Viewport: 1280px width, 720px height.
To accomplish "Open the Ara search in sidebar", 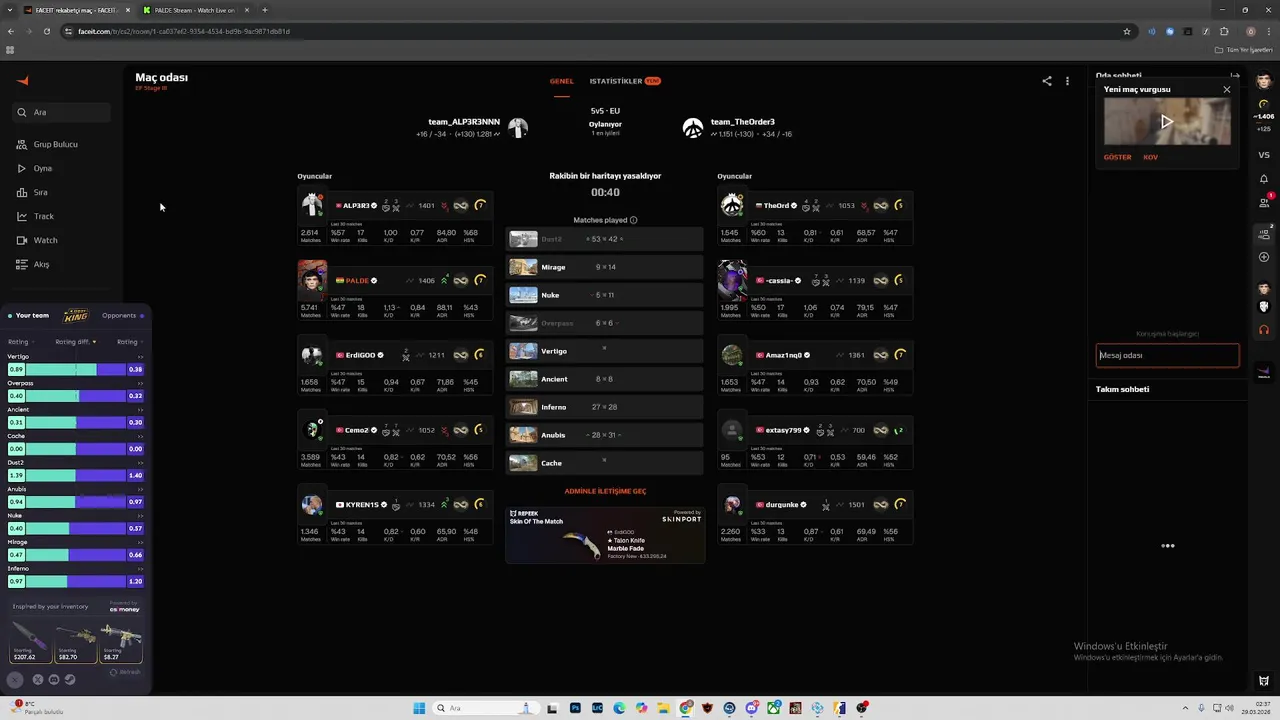I will 62,112.
